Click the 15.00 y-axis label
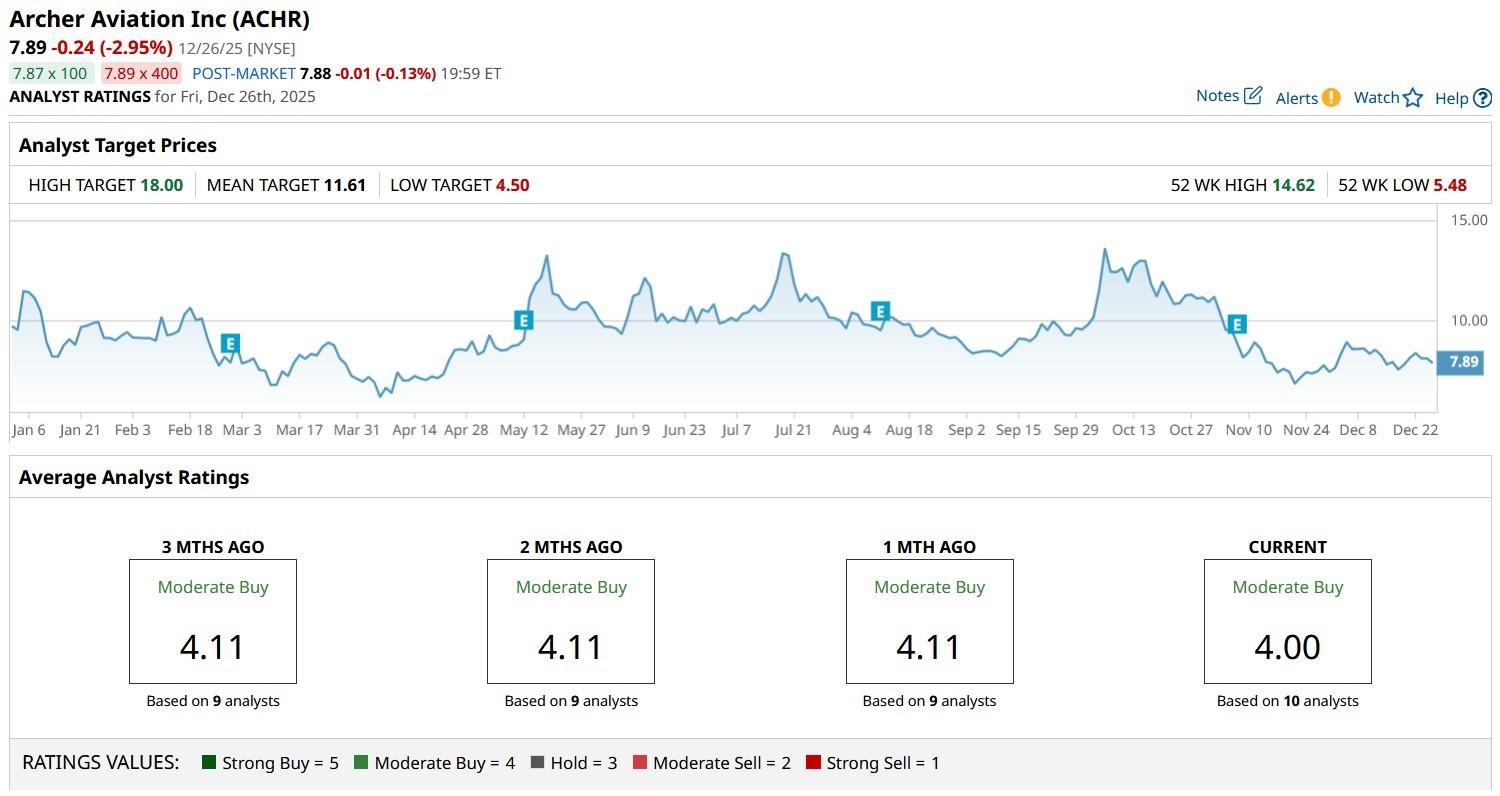 (x=1469, y=220)
